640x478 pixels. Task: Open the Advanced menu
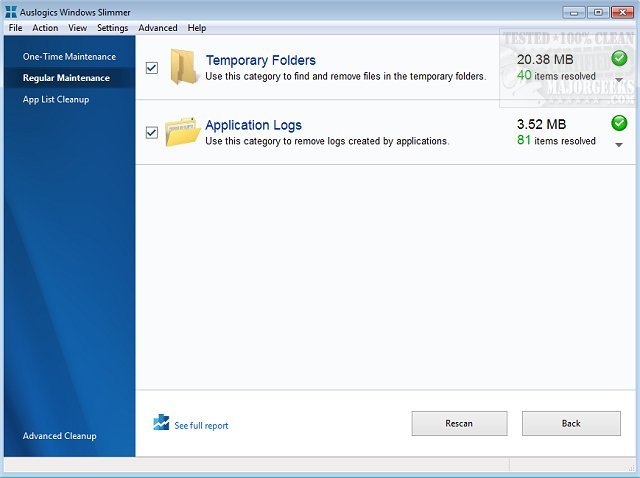coord(158,28)
